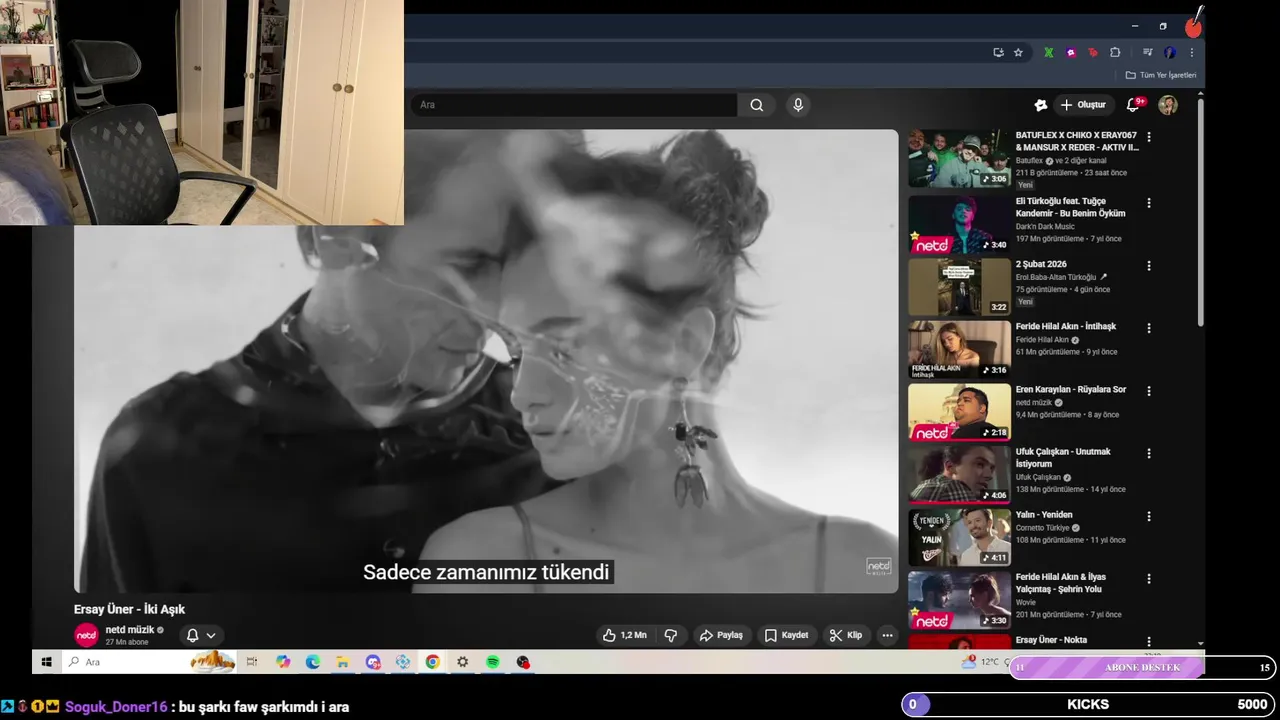Open Chrome three-dot menu
This screenshot has height=720, width=1280.
click(x=1191, y=52)
